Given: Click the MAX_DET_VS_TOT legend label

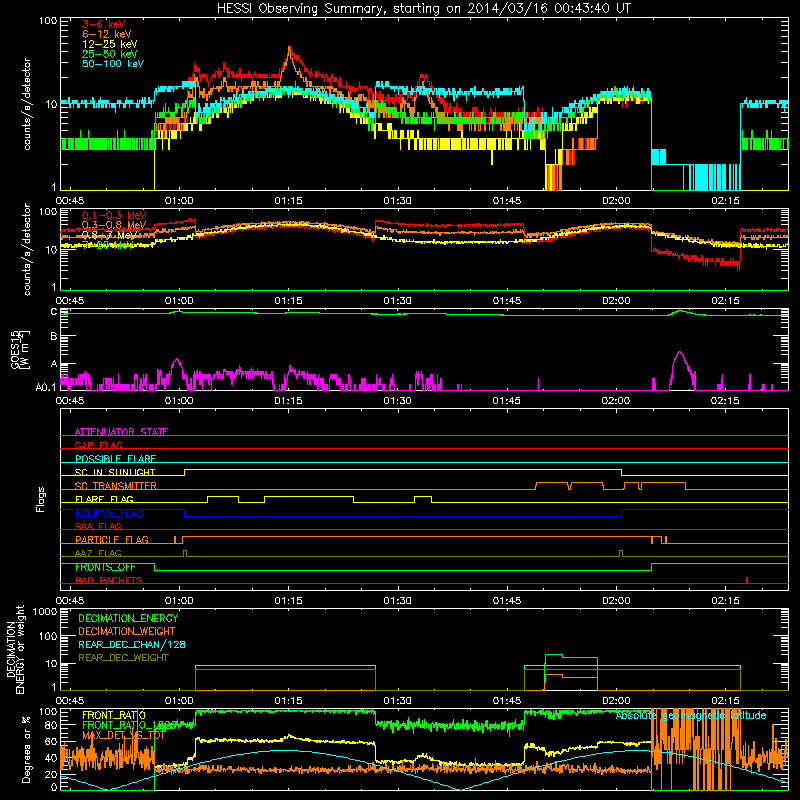Looking at the screenshot, I should [x=123, y=735].
